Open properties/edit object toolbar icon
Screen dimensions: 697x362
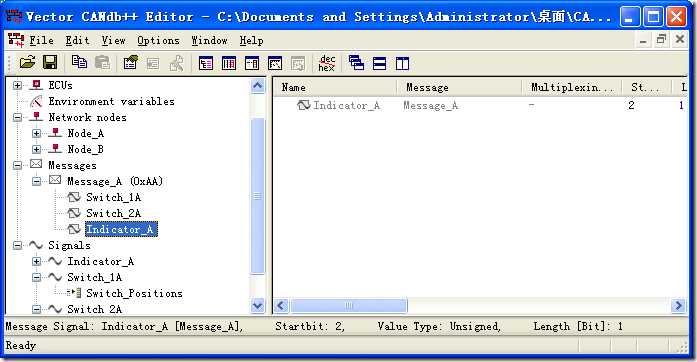131,62
